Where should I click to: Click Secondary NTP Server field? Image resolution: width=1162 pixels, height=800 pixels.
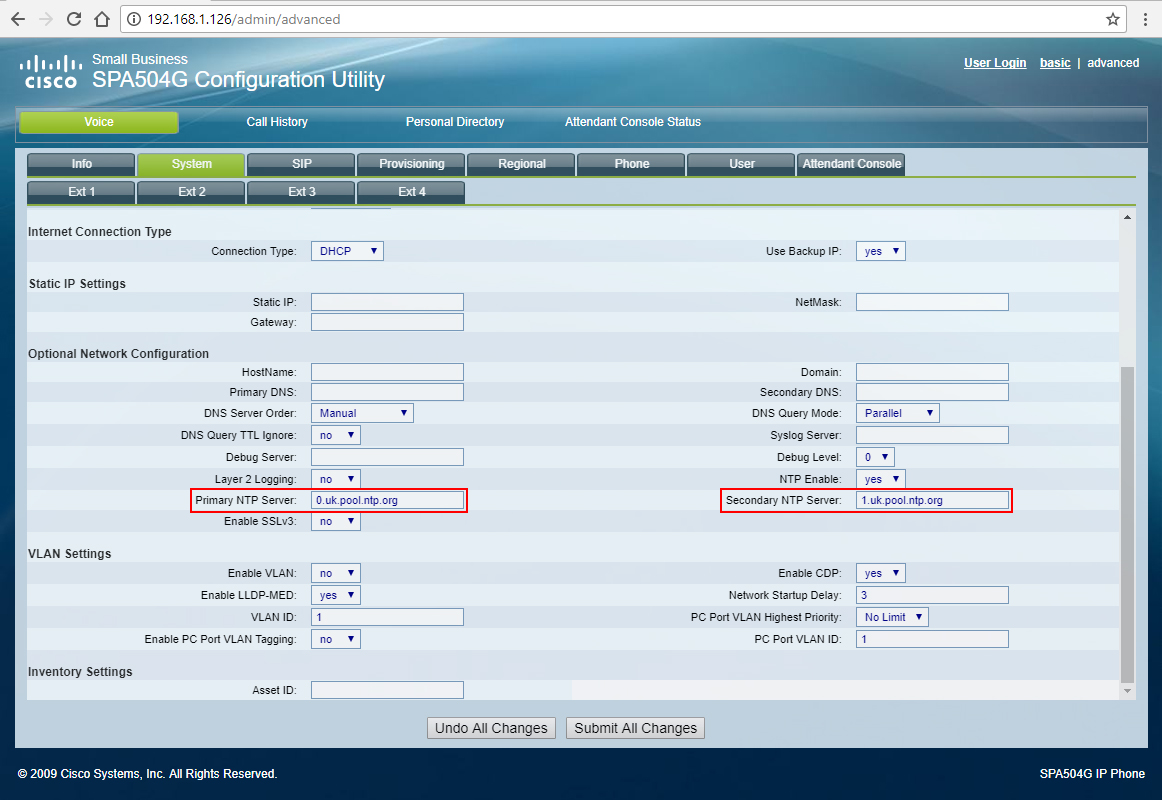click(x=932, y=500)
